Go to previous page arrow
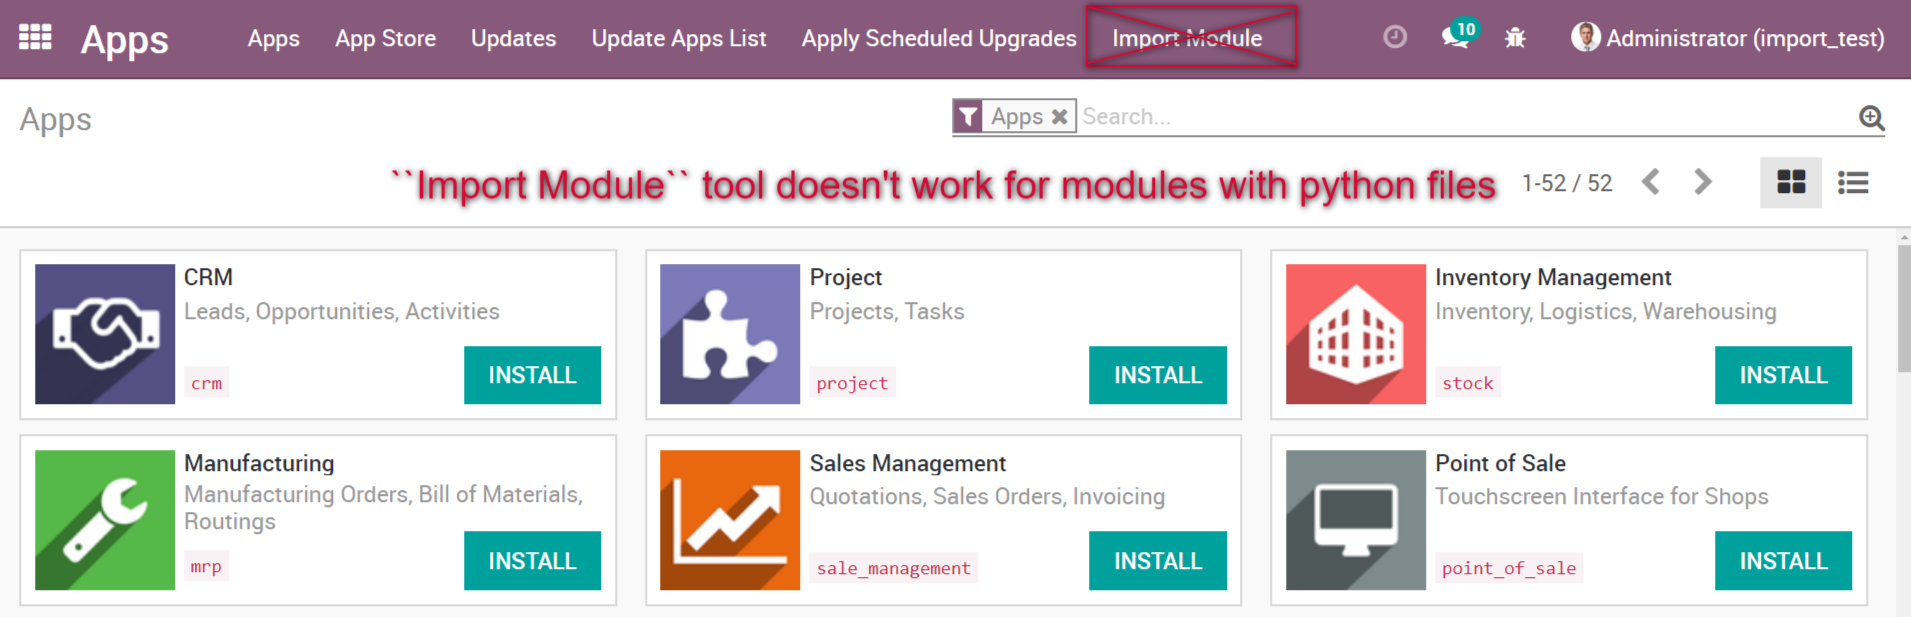1911x617 pixels. [x=1651, y=182]
